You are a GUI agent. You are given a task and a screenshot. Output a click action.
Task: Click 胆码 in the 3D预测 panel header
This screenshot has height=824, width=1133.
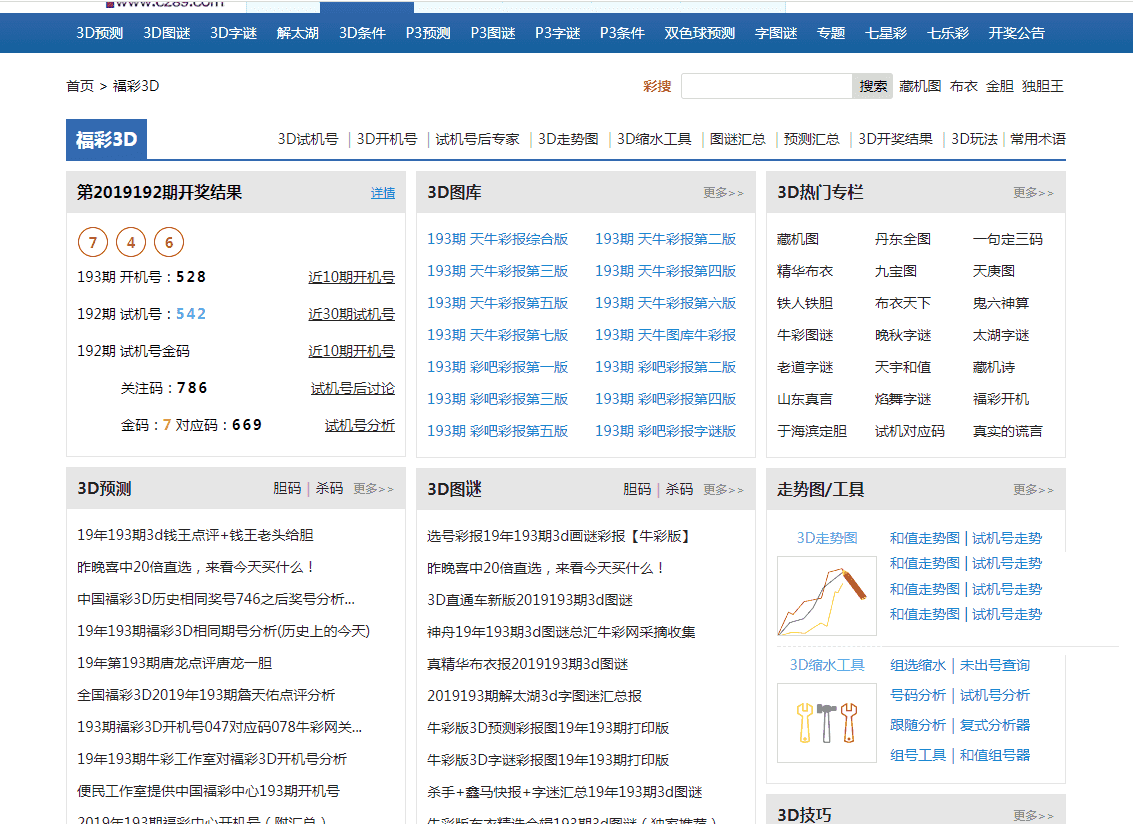pos(287,489)
